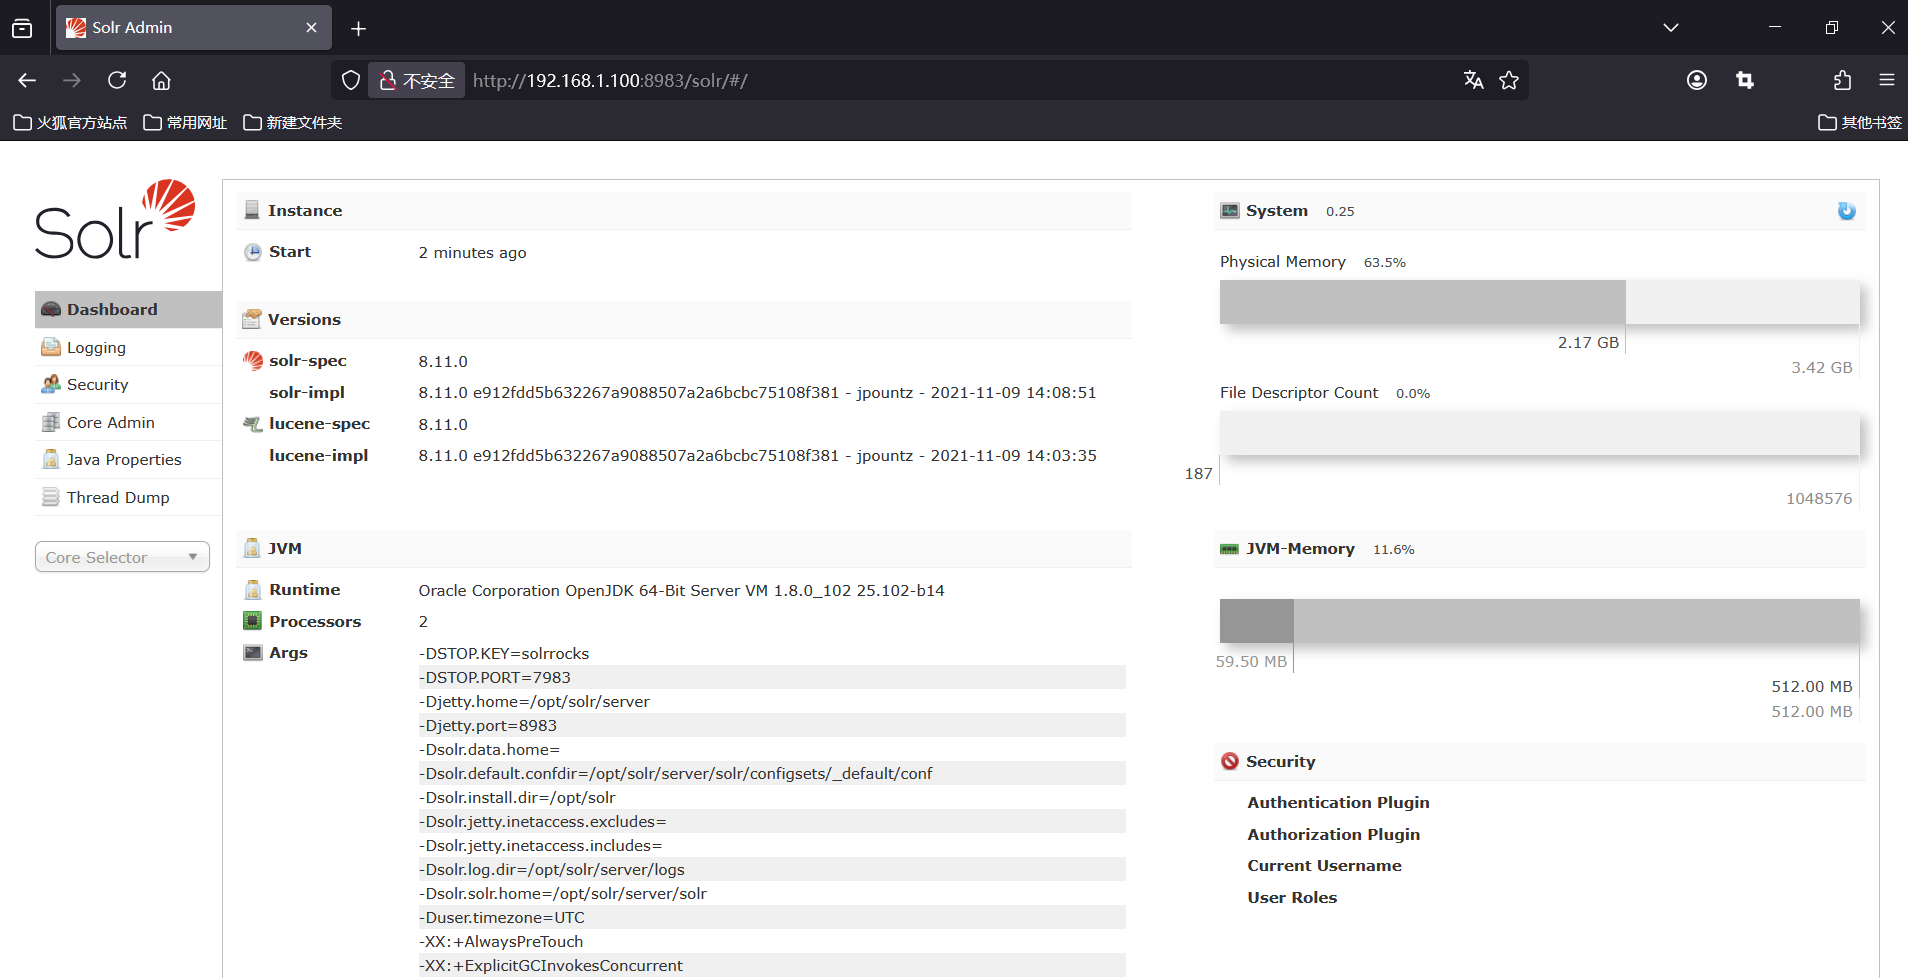Image resolution: width=1908 pixels, height=978 pixels.
Task: Click the screenshot crop tool icon
Action: (x=1745, y=81)
